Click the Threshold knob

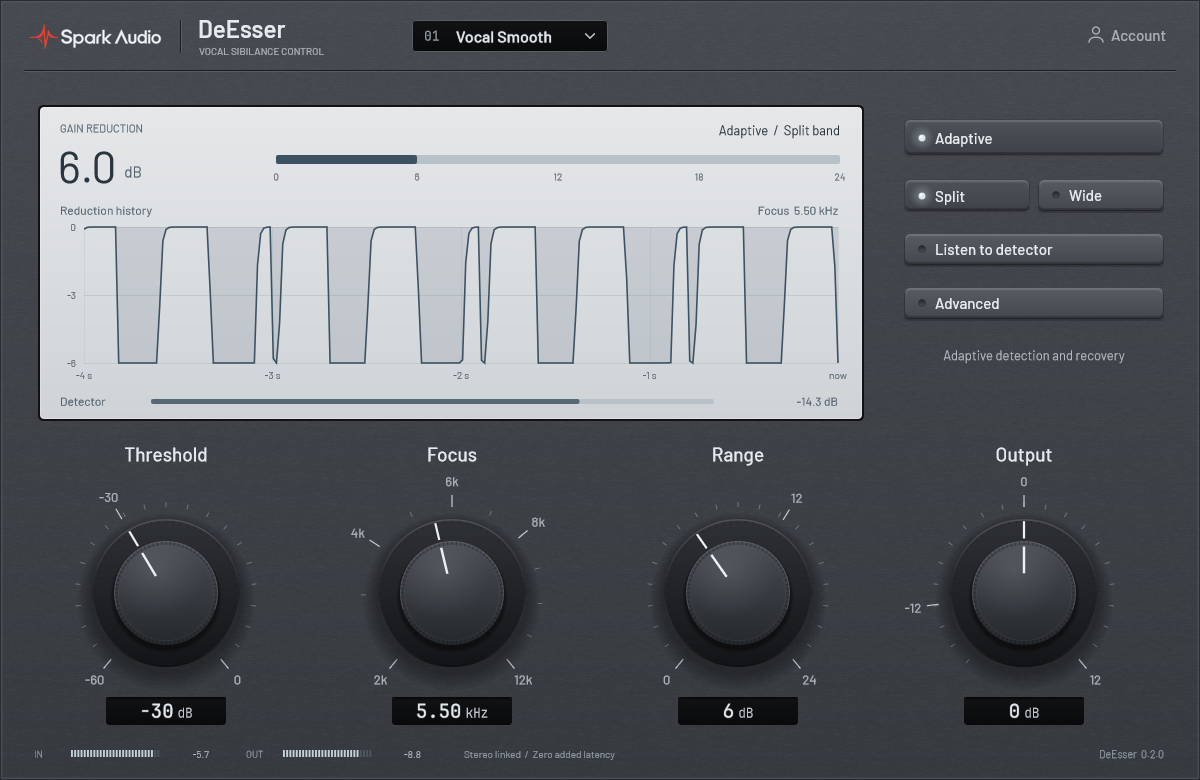(166, 592)
